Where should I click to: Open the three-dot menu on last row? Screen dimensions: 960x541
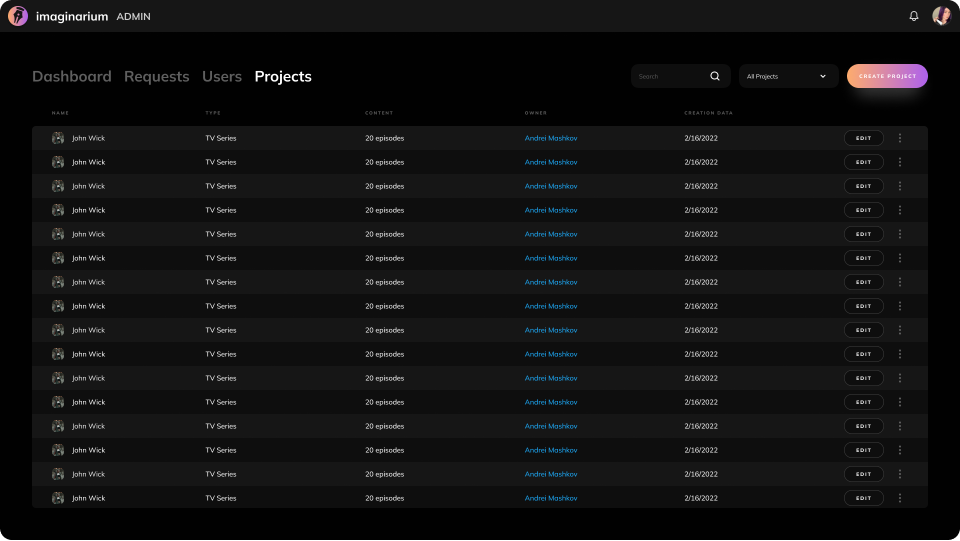point(900,498)
